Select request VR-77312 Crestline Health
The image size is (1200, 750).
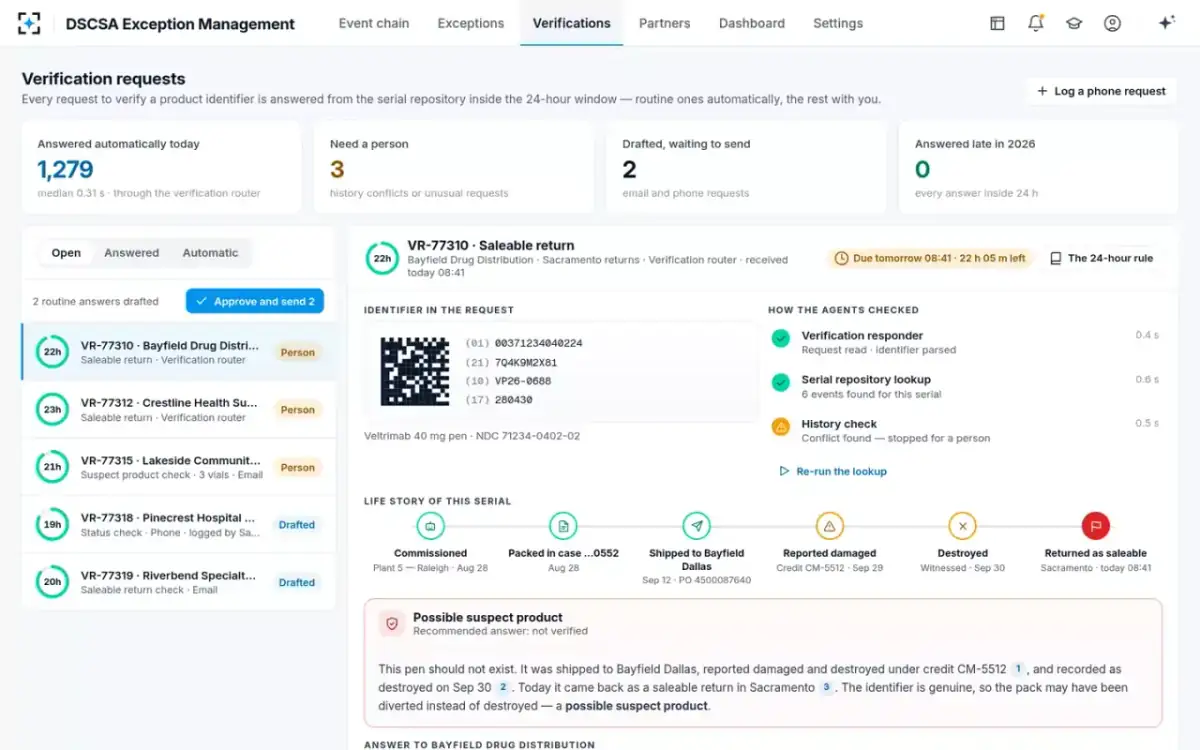pos(179,409)
